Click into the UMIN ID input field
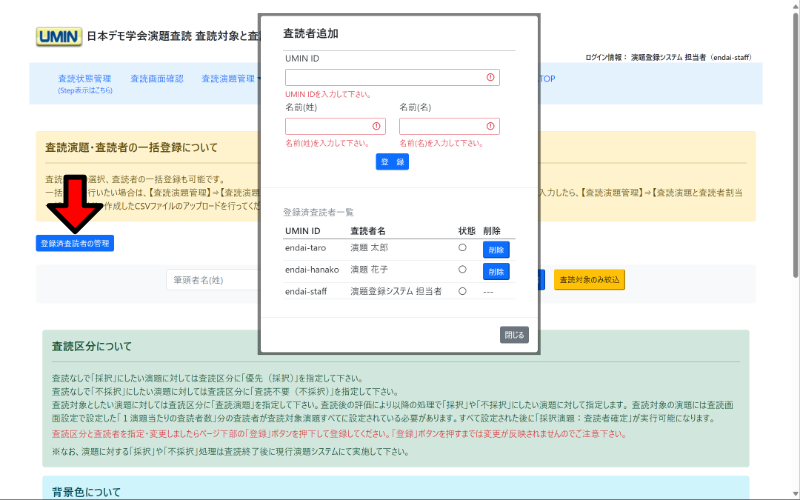The image size is (800, 500). (383, 77)
